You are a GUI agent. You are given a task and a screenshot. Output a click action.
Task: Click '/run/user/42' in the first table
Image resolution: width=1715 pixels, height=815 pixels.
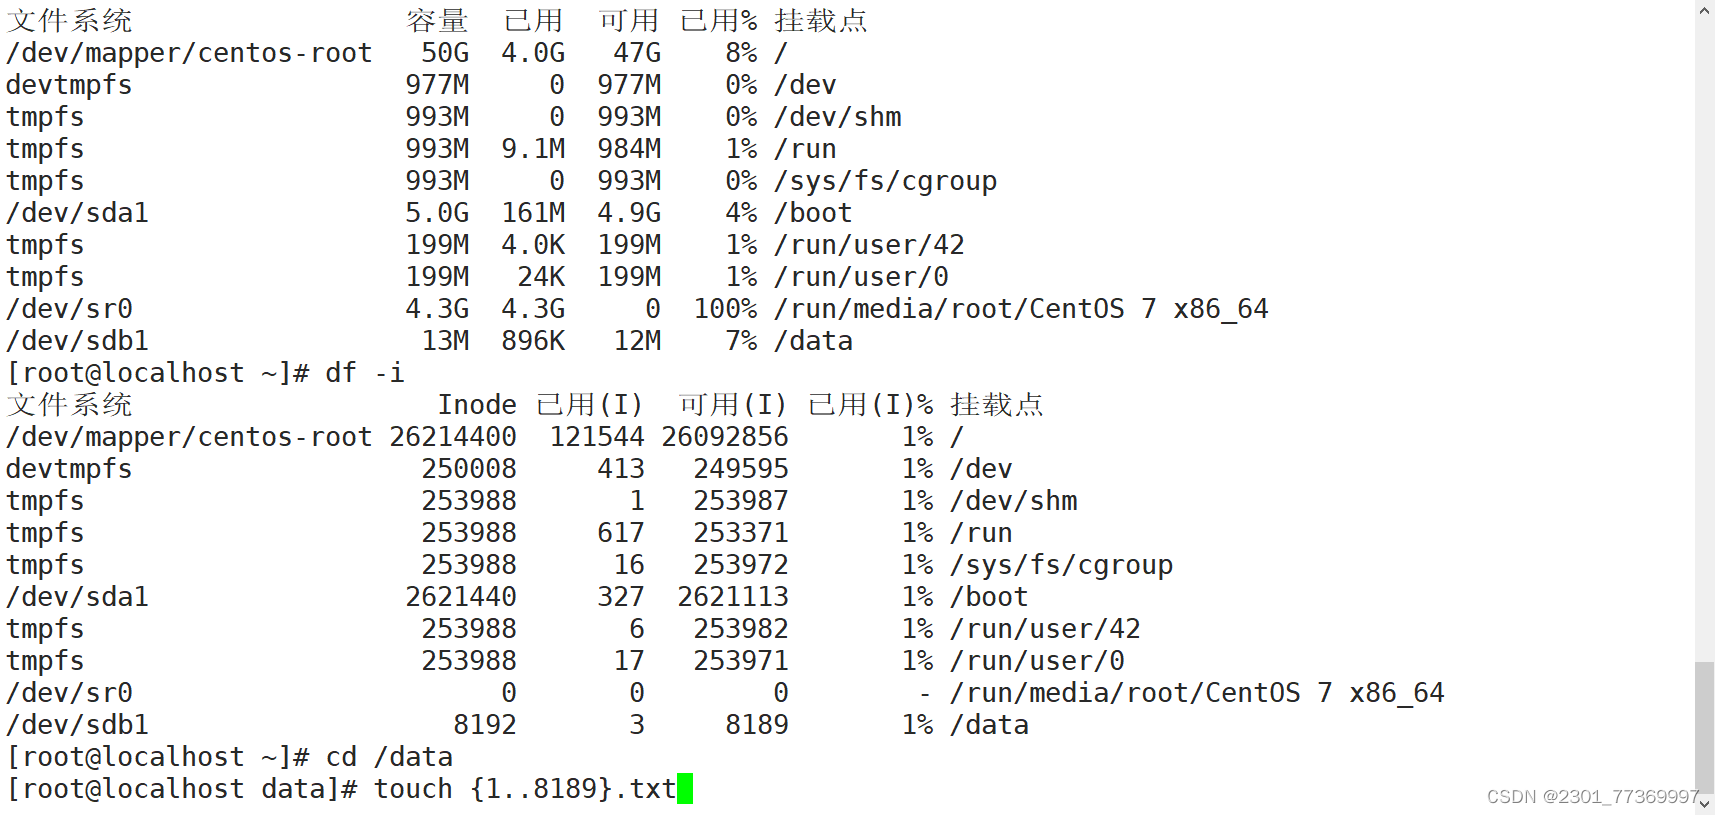[869, 245]
